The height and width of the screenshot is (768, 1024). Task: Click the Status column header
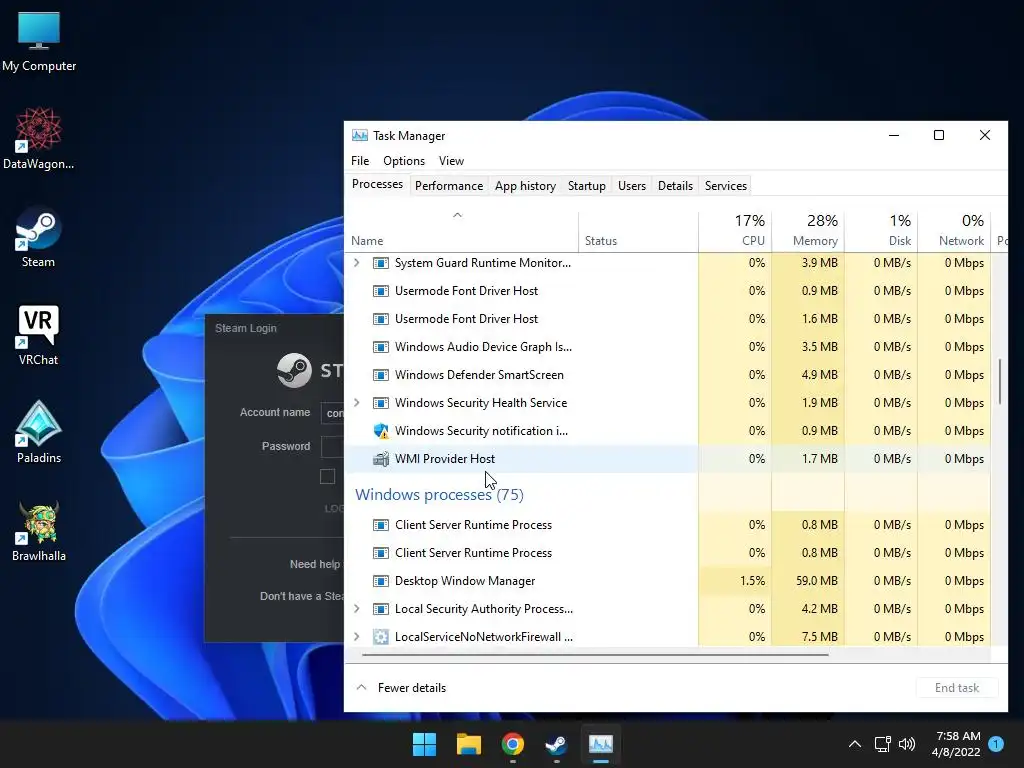click(638, 231)
